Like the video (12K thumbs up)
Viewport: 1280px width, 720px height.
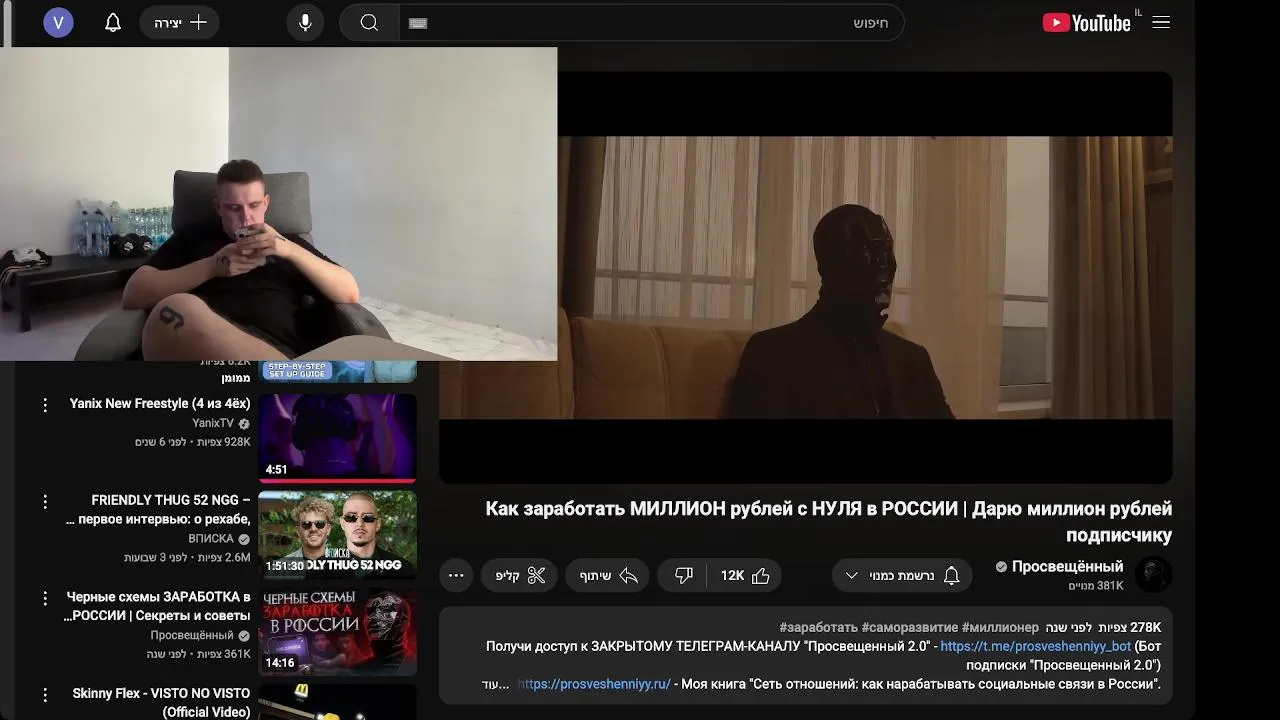(745, 575)
